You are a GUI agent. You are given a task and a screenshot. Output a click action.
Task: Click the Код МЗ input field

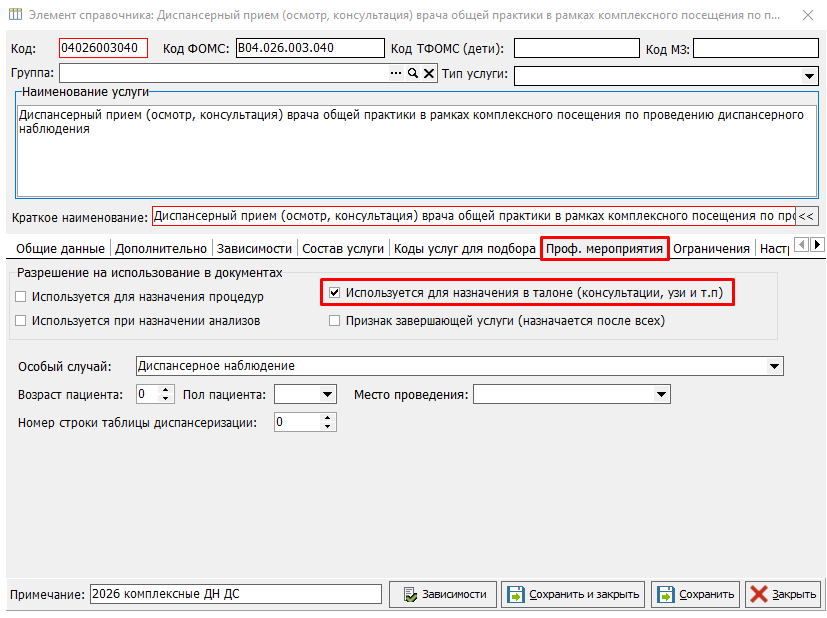[756, 48]
